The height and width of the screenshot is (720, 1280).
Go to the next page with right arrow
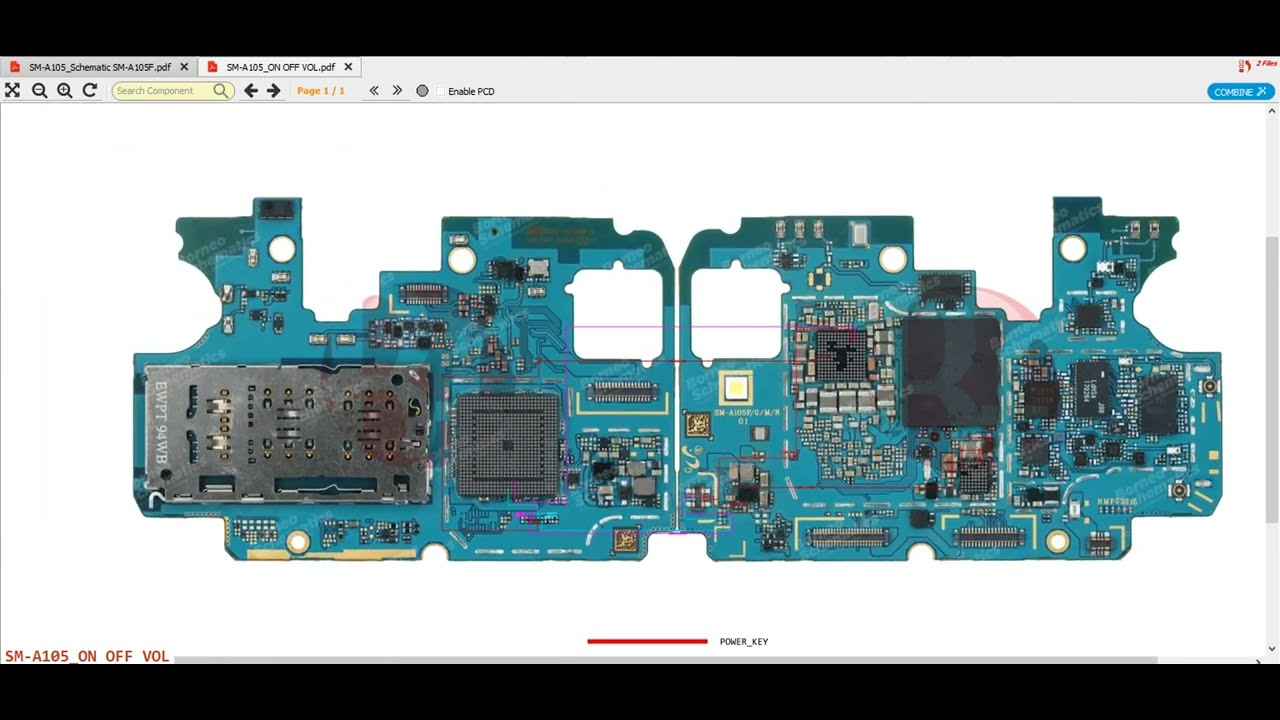point(273,91)
